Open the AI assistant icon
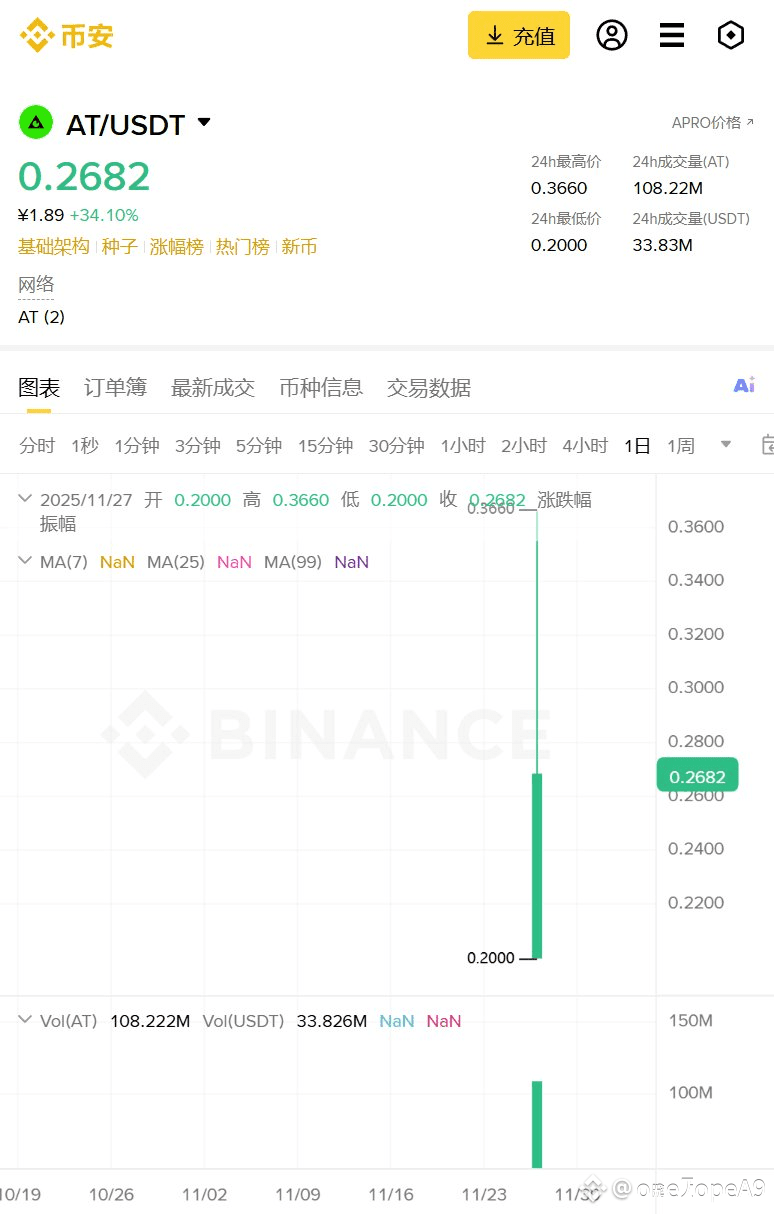This screenshot has width=774, height=1214. 744,385
